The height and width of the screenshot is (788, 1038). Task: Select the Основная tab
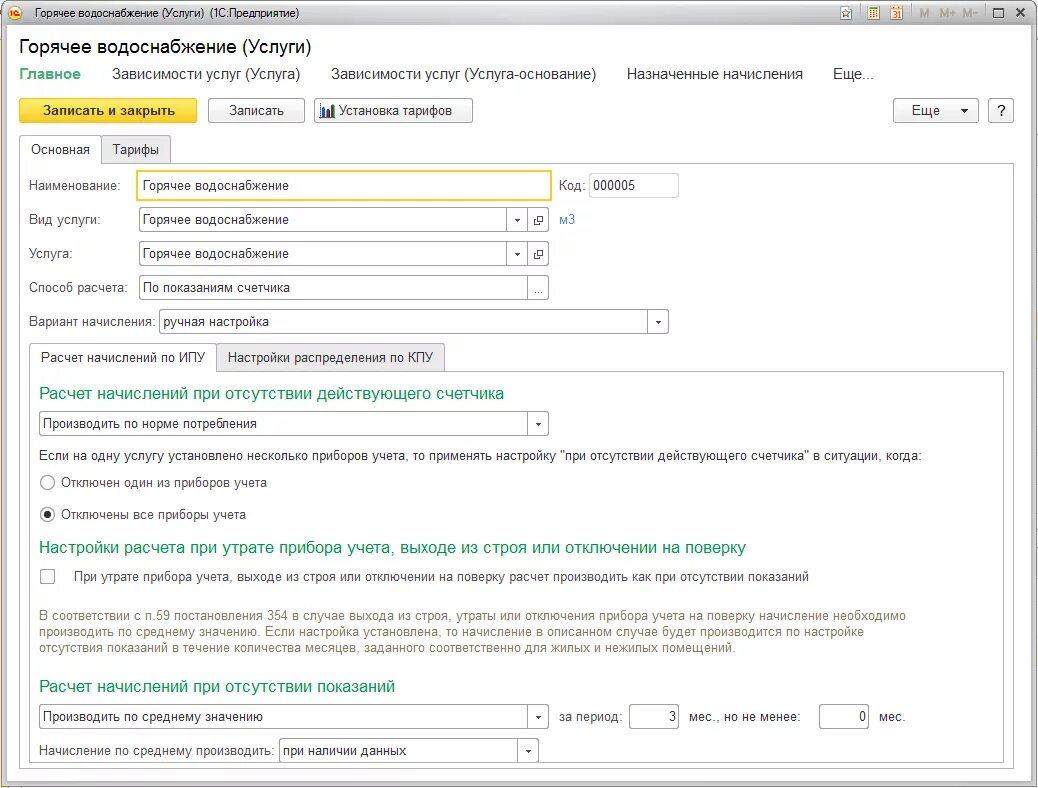tap(60, 150)
